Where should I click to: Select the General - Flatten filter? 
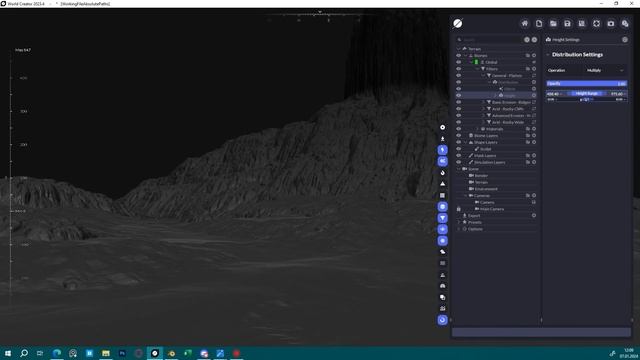(506, 76)
